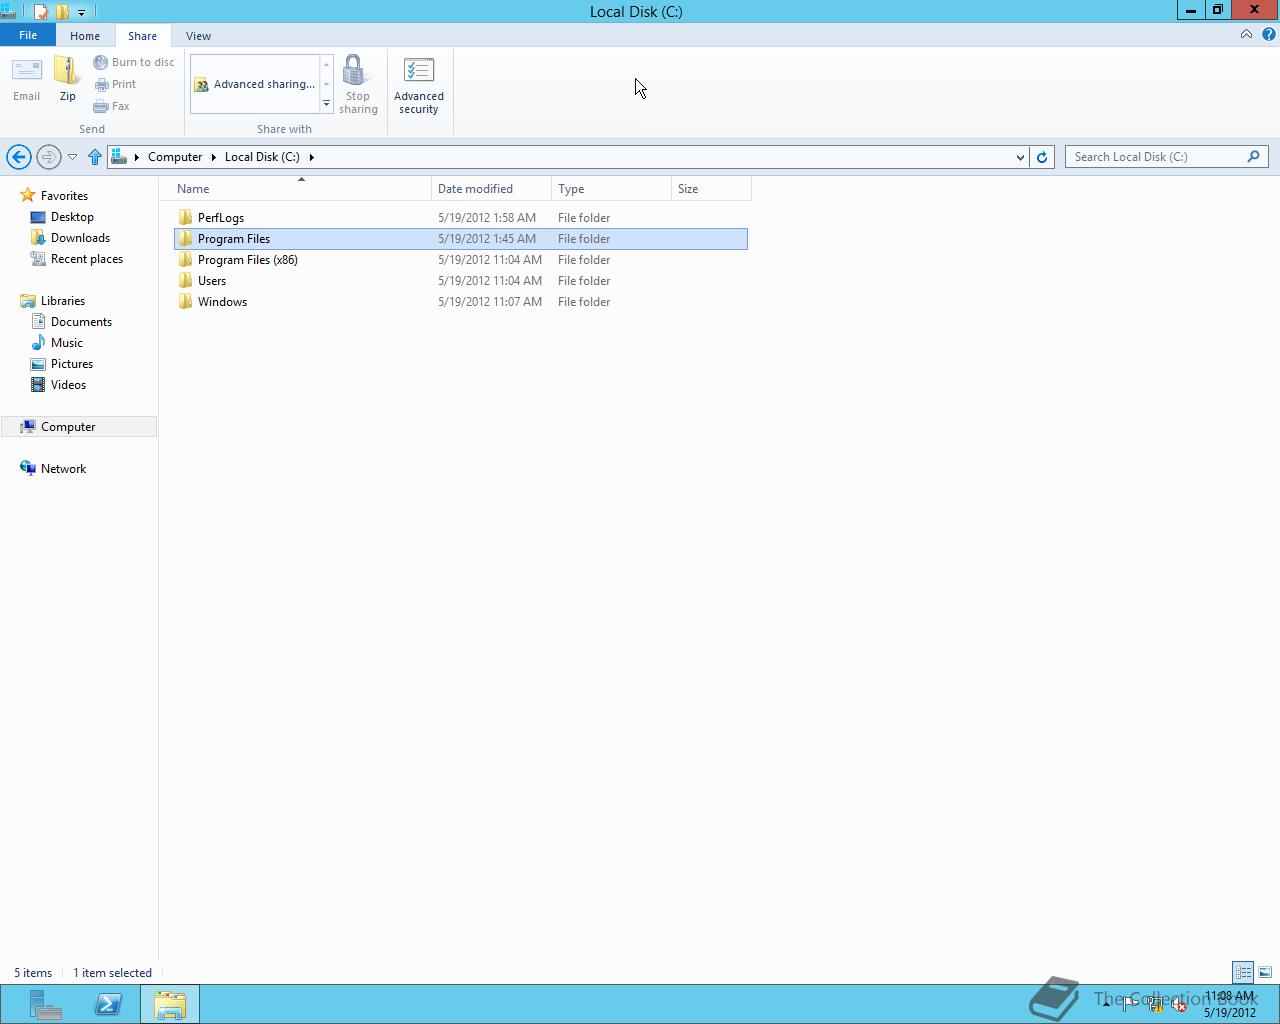Screen dimensions: 1280x1024
Task: Open Music library
Action: click(x=67, y=343)
